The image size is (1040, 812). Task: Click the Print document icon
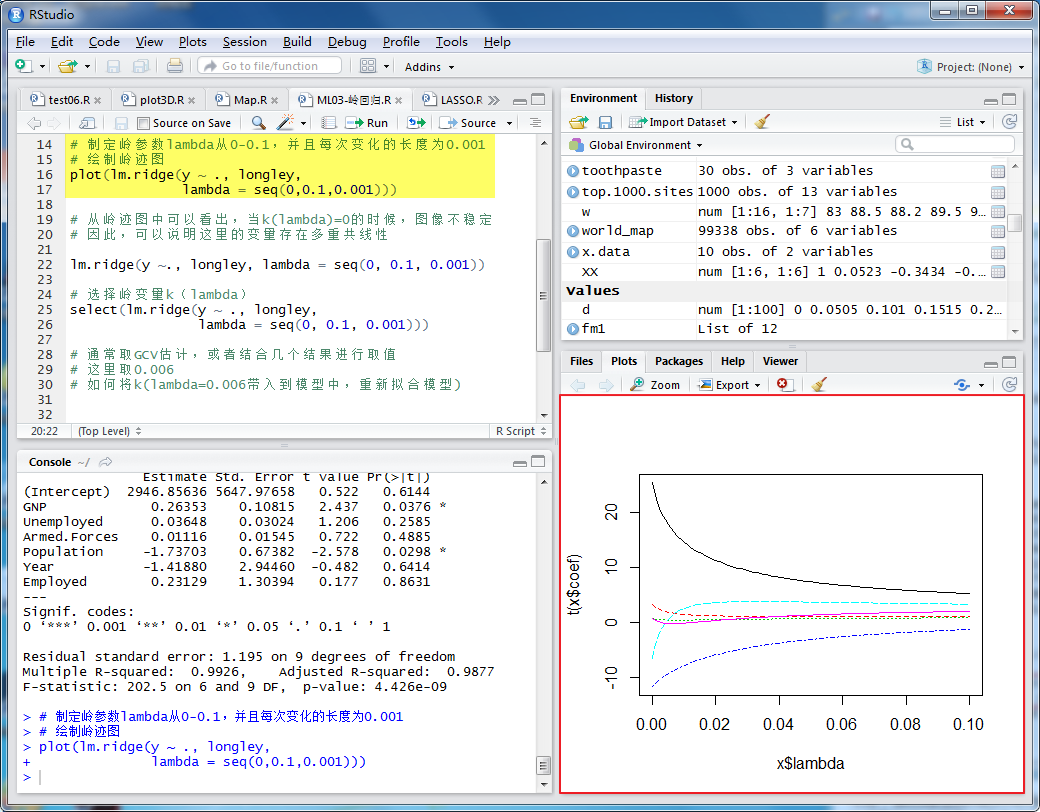[175, 66]
